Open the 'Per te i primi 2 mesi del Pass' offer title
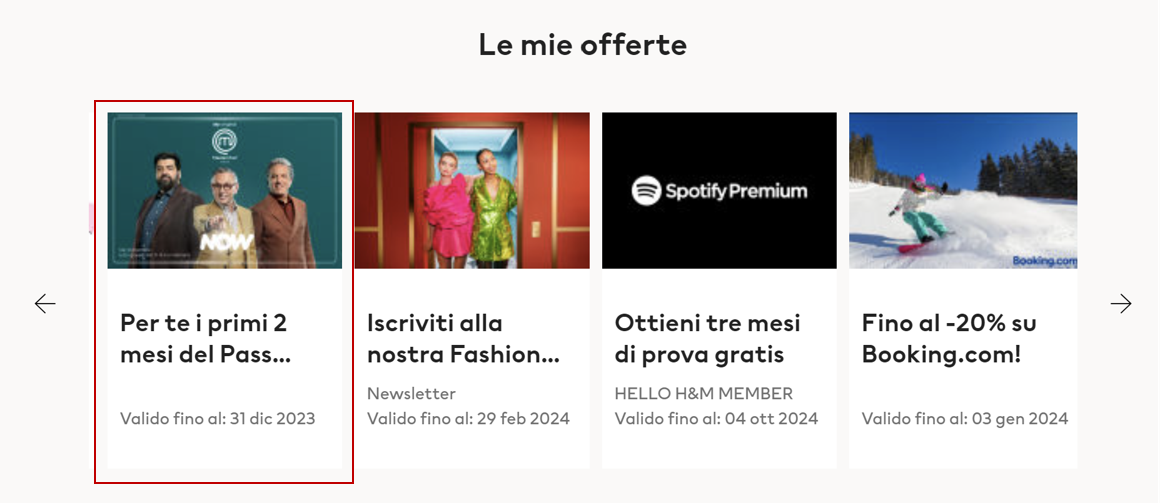The image size is (1160, 503). [x=204, y=339]
